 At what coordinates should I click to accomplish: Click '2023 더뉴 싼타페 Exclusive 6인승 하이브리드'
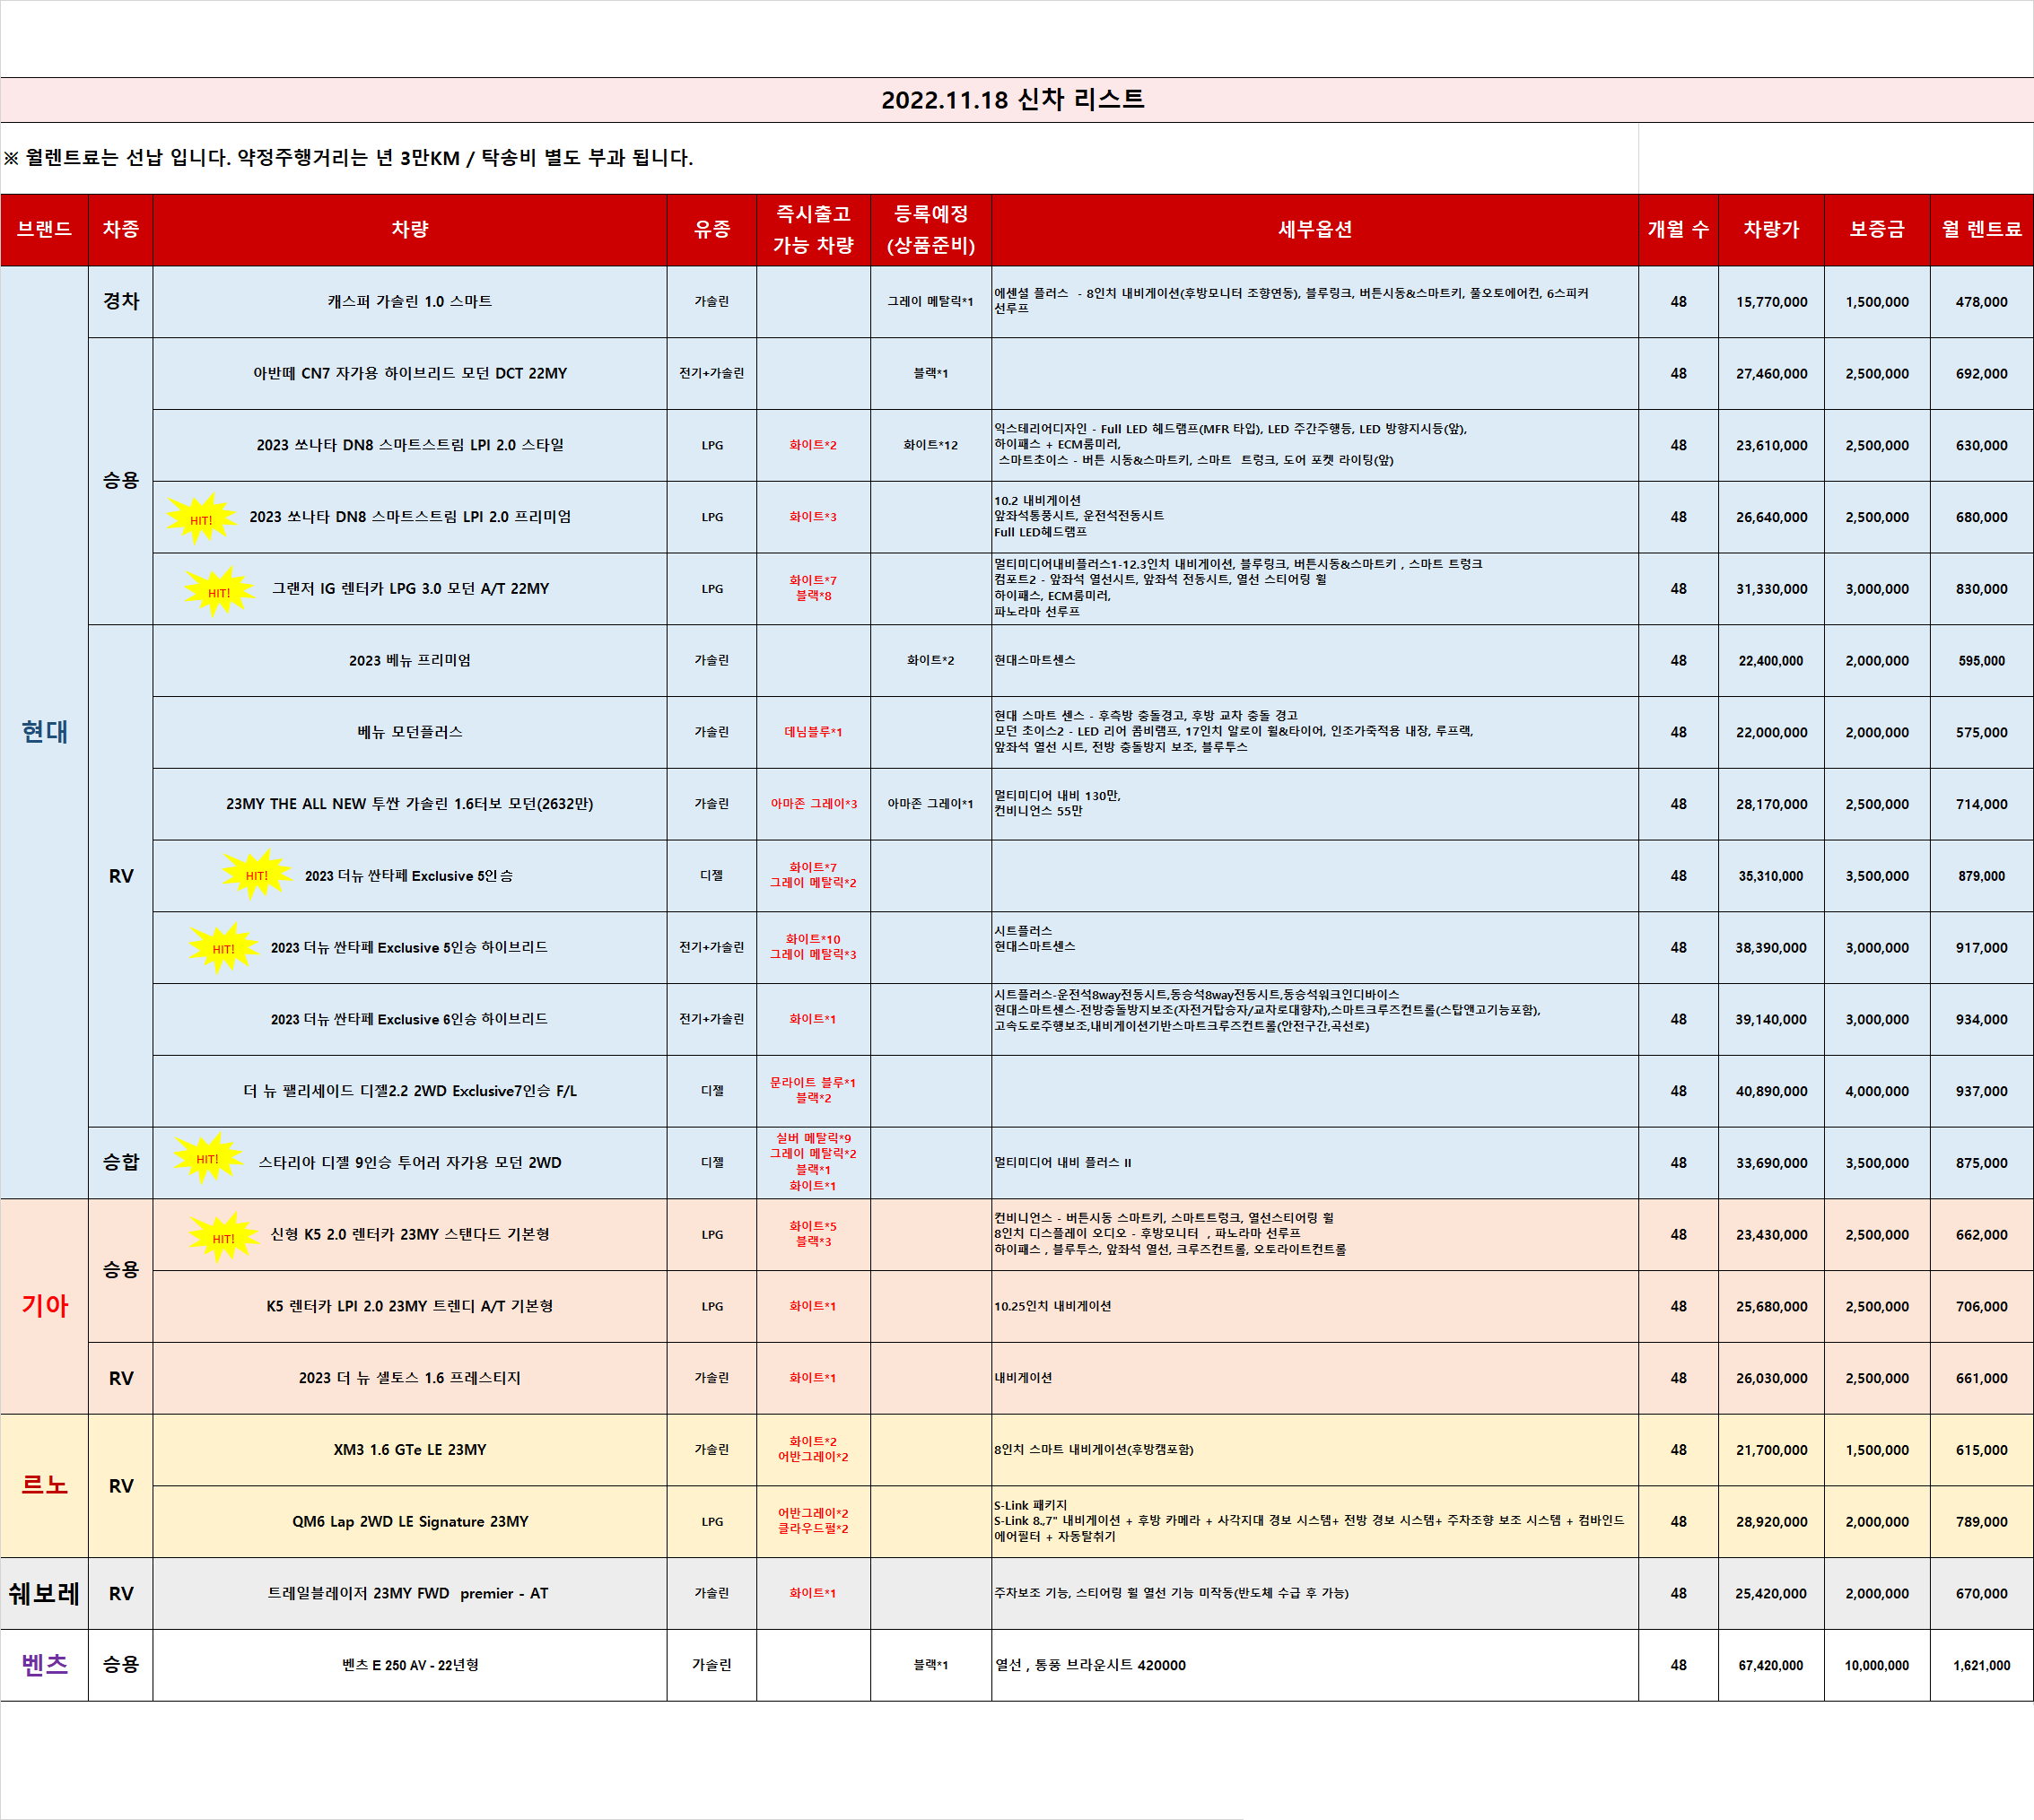click(410, 1019)
